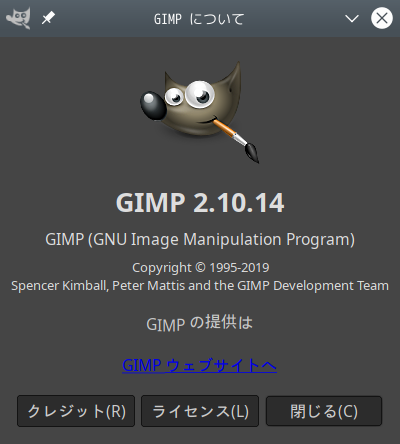The height and width of the screenshot is (444, 400).
Task: Click Wilber's black nose
Action: point(153,105)
